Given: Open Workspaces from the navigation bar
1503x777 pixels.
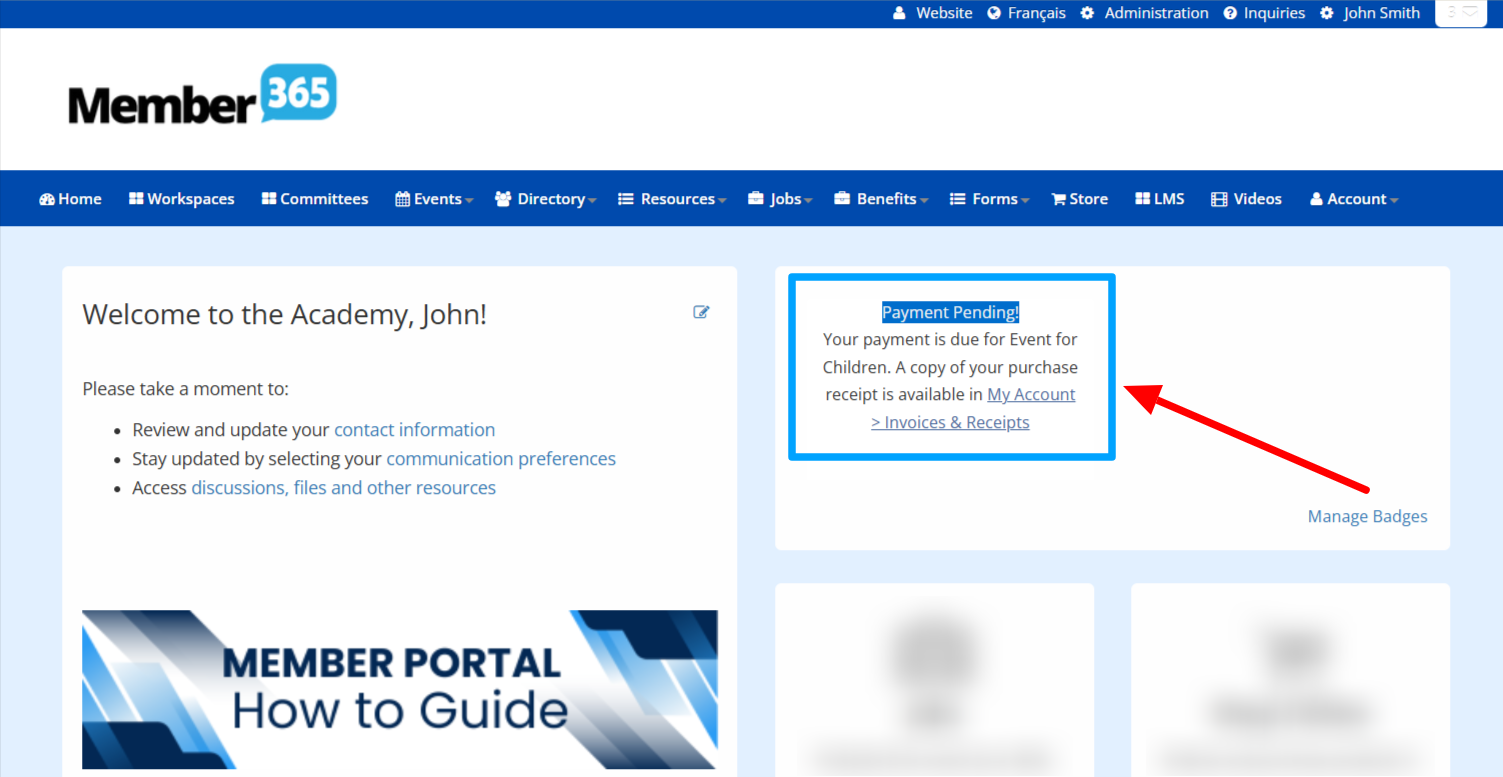Looking at the screenshot, I should point(181,199).
